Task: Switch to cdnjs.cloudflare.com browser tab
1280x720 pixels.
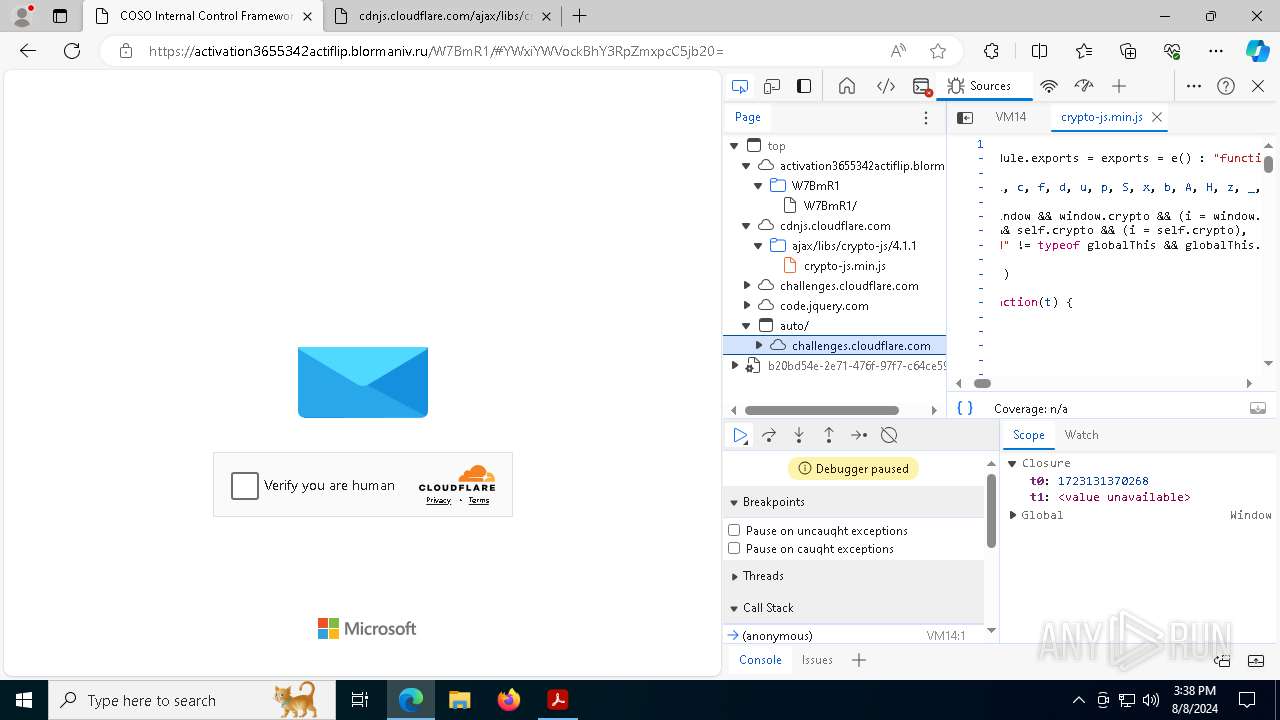Action: [444, 16]
